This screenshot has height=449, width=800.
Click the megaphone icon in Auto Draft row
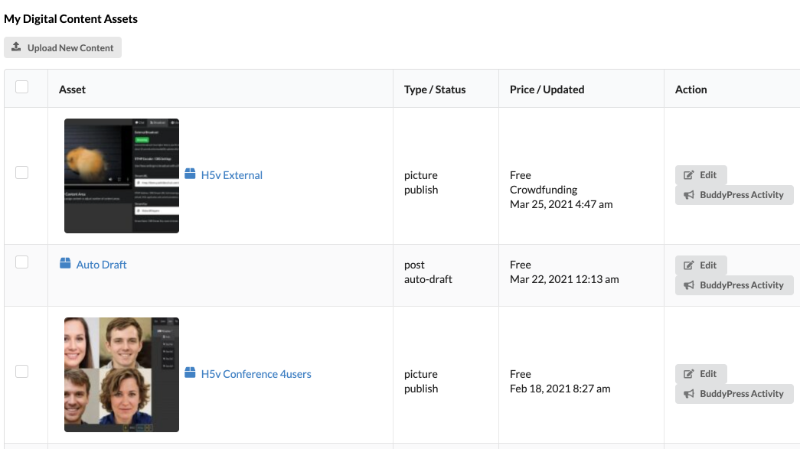(689, 285)
